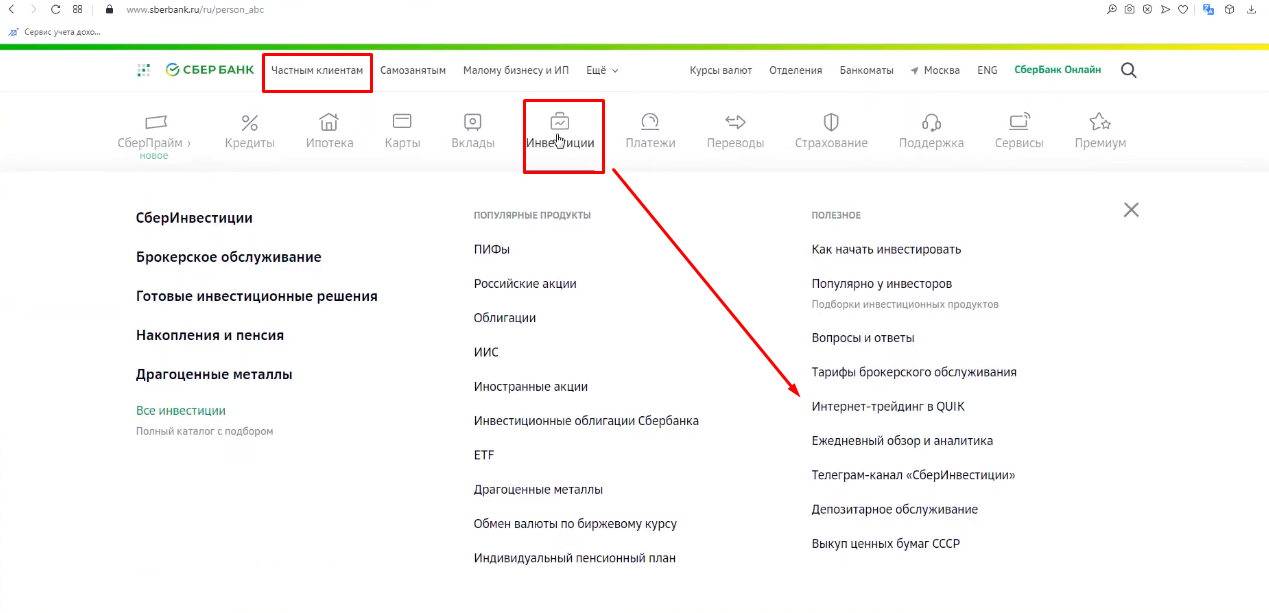Open the Поддержка headset icon

931,122
